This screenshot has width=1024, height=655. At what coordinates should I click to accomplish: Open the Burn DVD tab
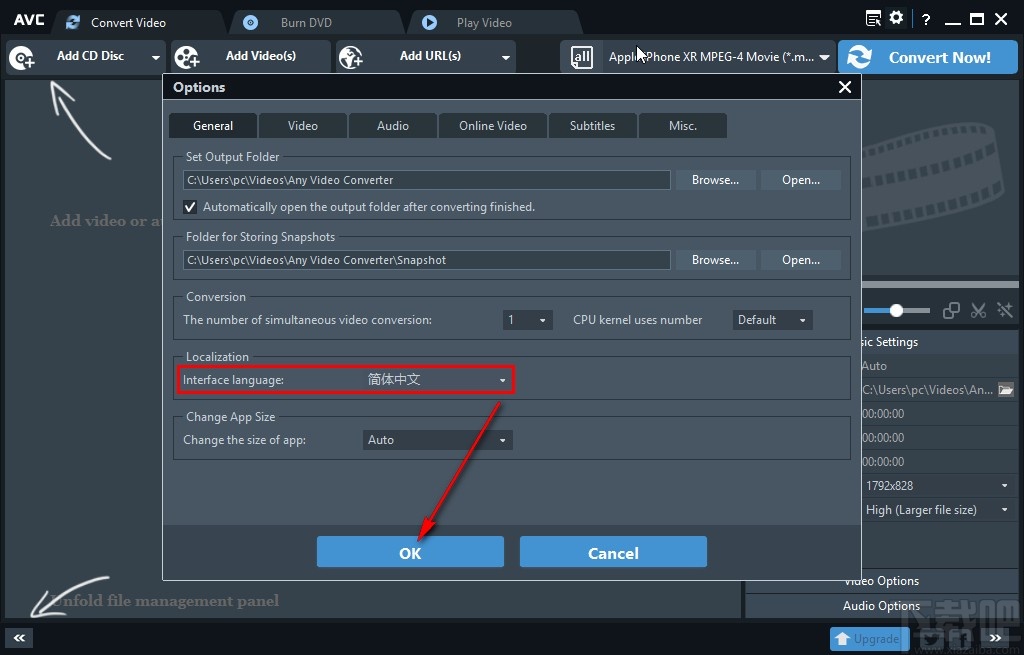pyautogui.click(x=306, y=22)
